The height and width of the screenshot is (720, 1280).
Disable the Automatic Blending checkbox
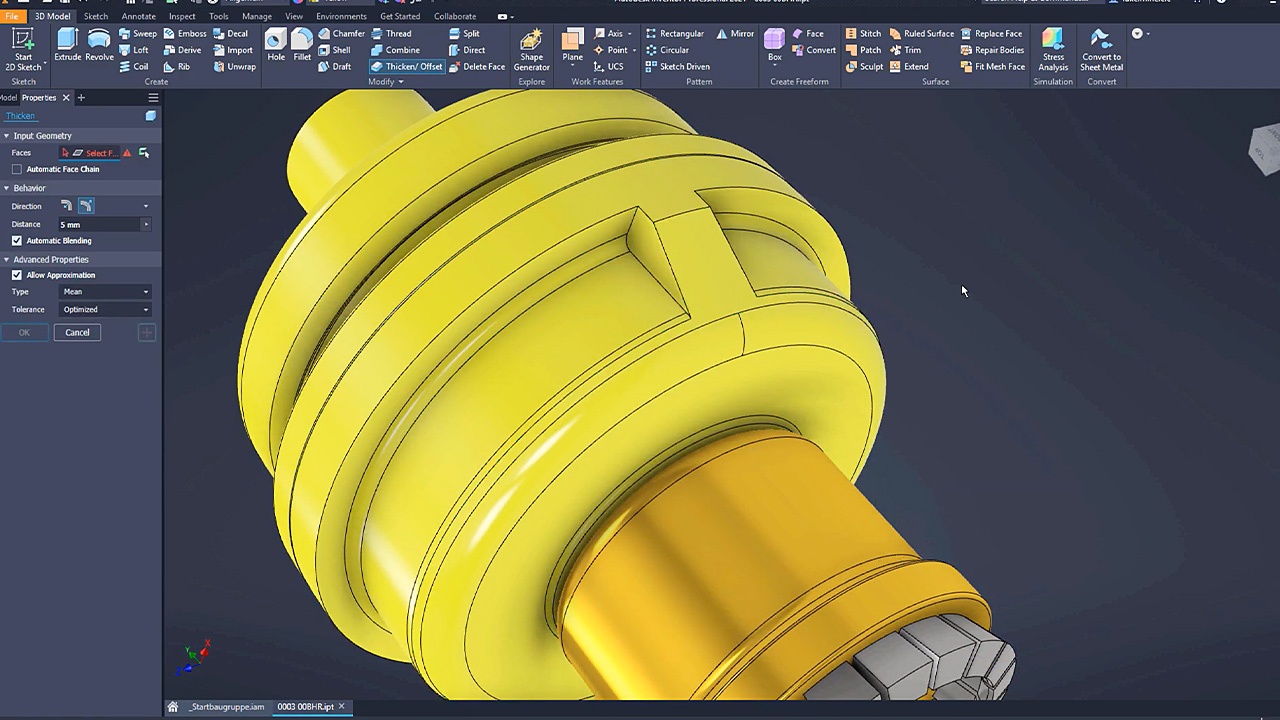17,241
